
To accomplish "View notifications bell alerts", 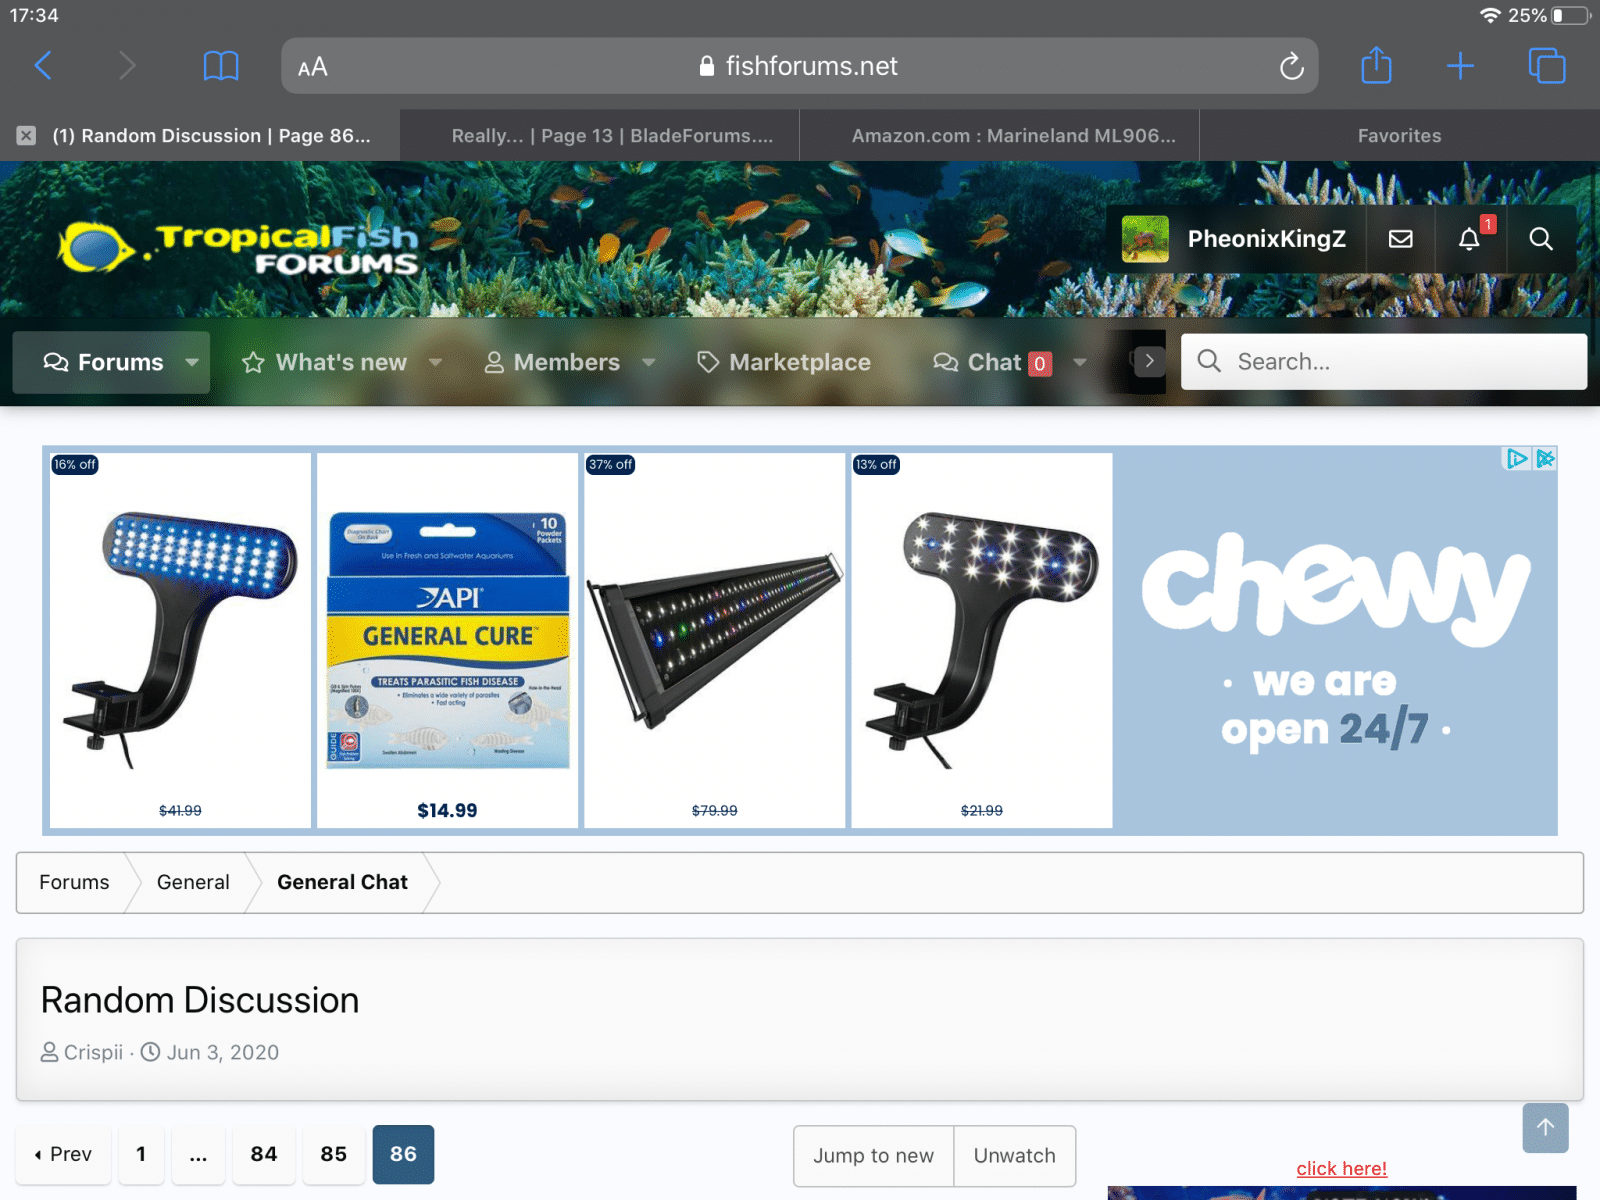I will [1468, 239].
